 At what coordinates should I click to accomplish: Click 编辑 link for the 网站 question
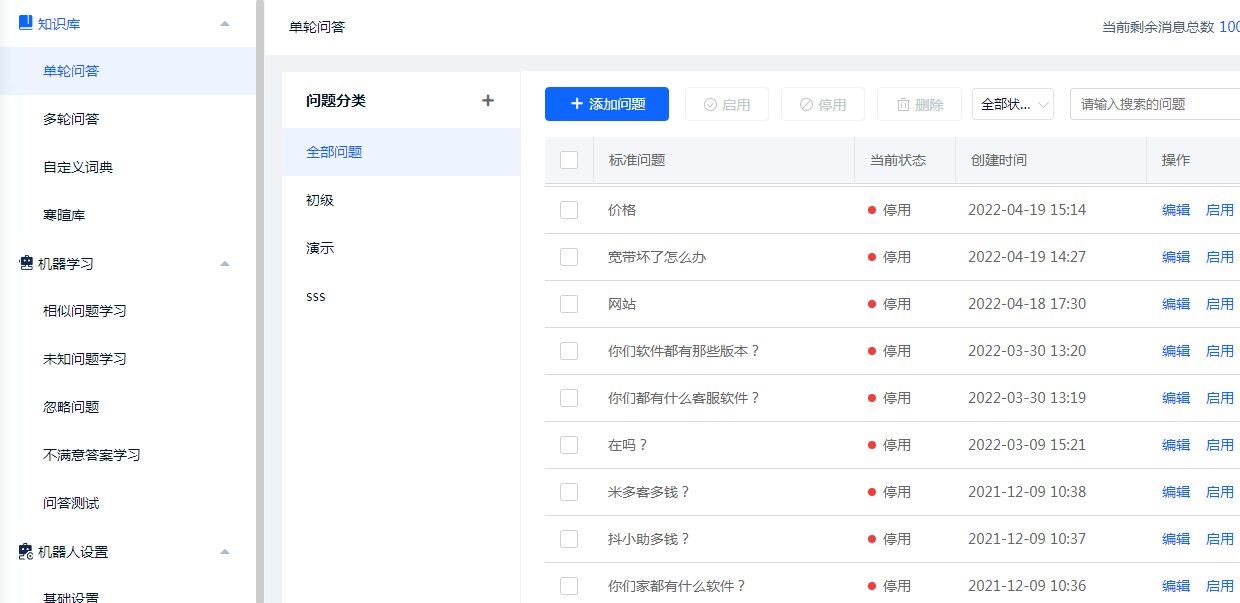click(1175, 304)
